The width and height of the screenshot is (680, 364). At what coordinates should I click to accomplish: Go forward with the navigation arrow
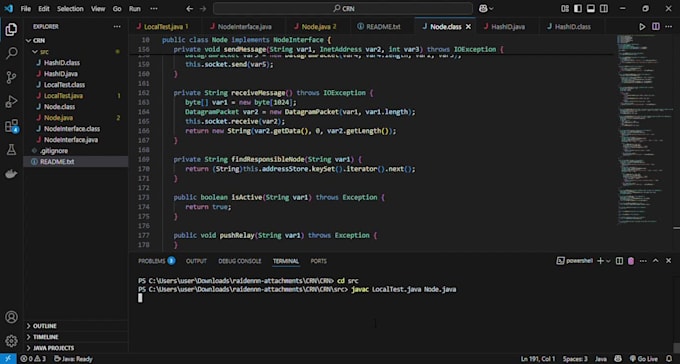click(x=203, y=8)
